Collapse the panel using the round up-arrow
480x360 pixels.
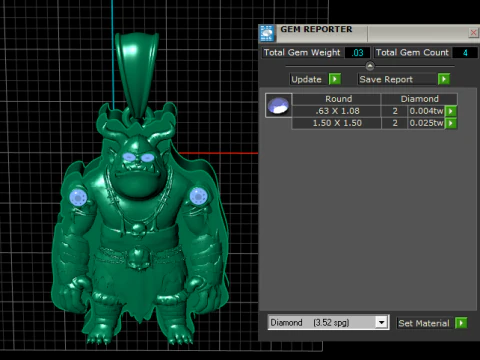click(370, 66)
